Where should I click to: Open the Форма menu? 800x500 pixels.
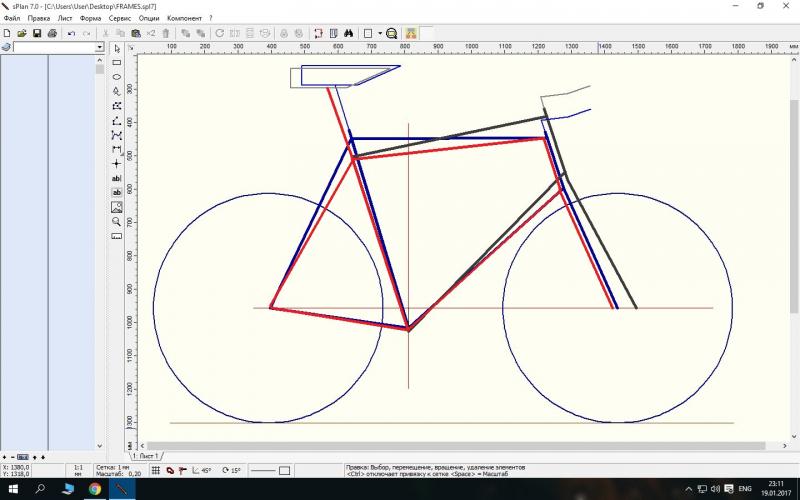90,18
